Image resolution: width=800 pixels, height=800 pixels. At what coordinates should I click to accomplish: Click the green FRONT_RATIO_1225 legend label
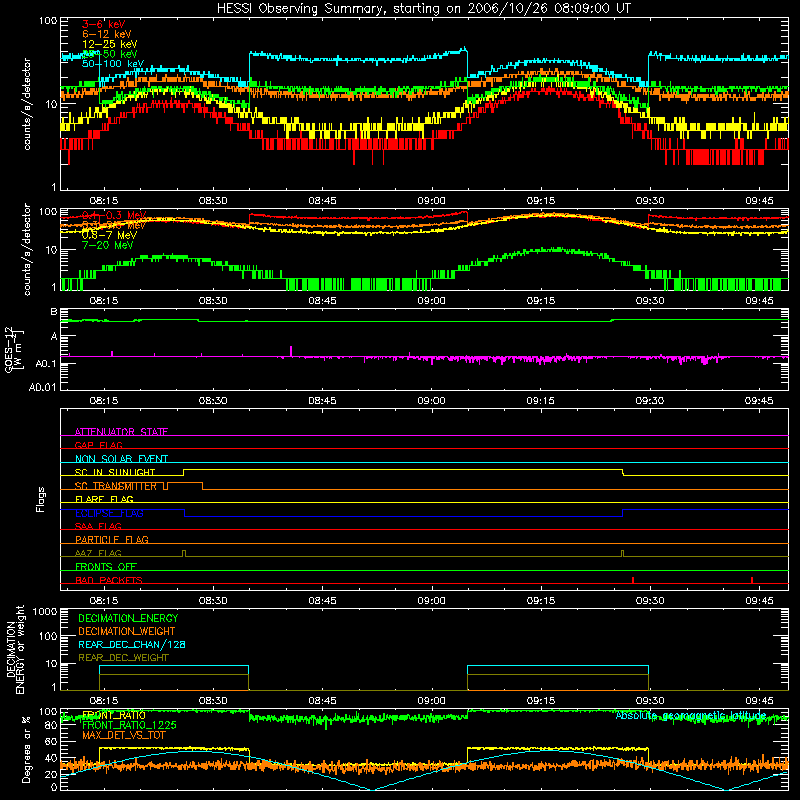point(129,725)
